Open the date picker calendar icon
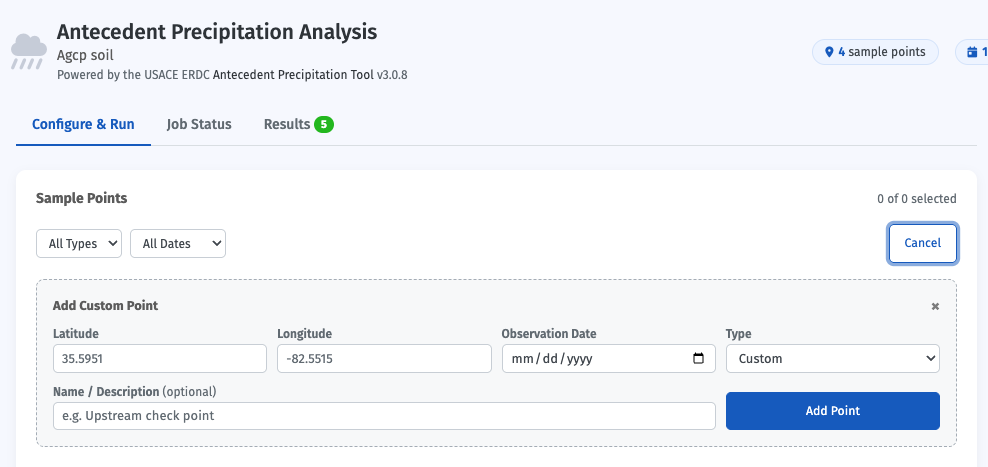 coord(698,359)
